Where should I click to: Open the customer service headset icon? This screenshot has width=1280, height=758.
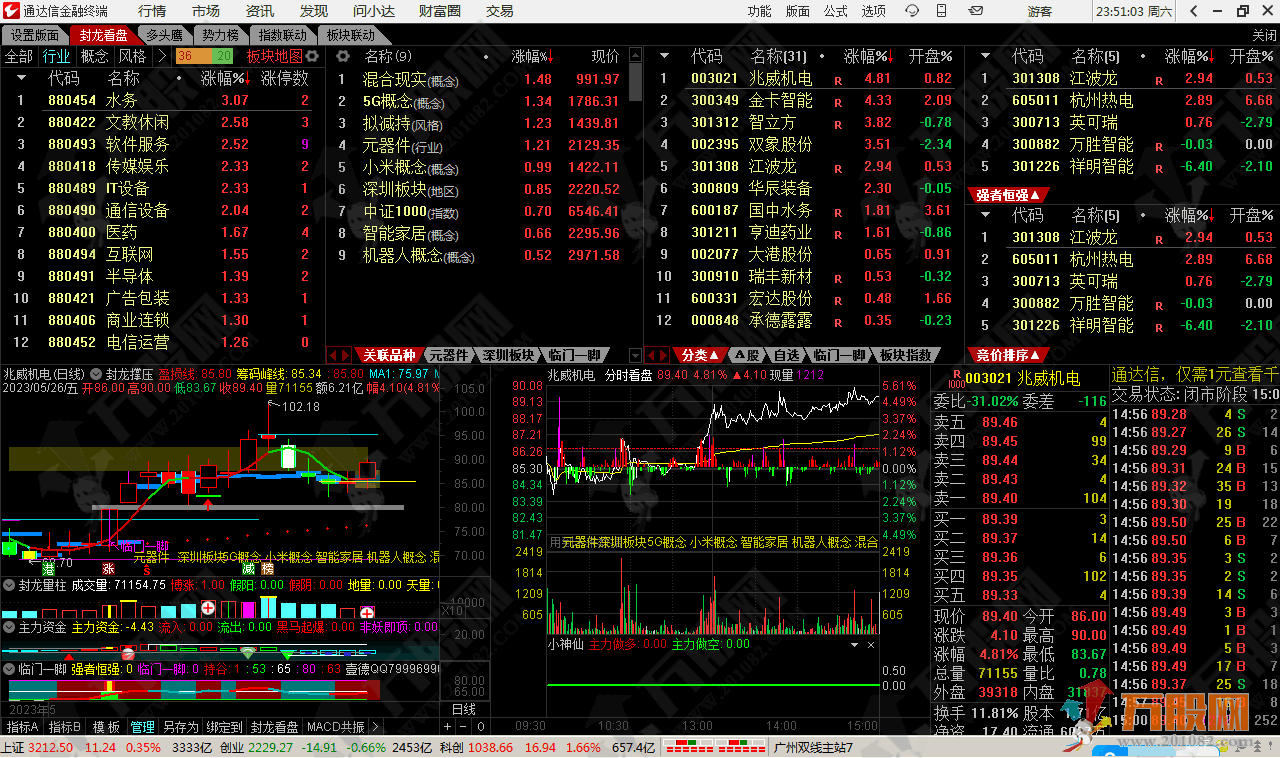pyautogui.click(x=912, y=11)
